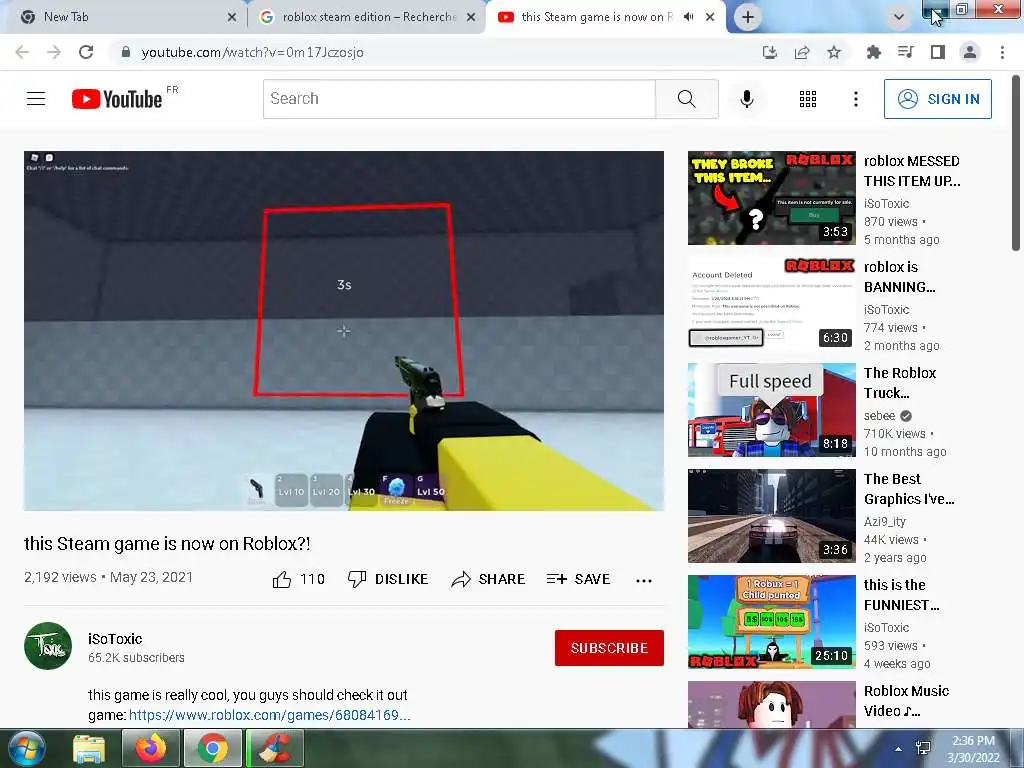Launch Firefox from the taskbar
This screenshot has height=768, width=1024.
151,748
